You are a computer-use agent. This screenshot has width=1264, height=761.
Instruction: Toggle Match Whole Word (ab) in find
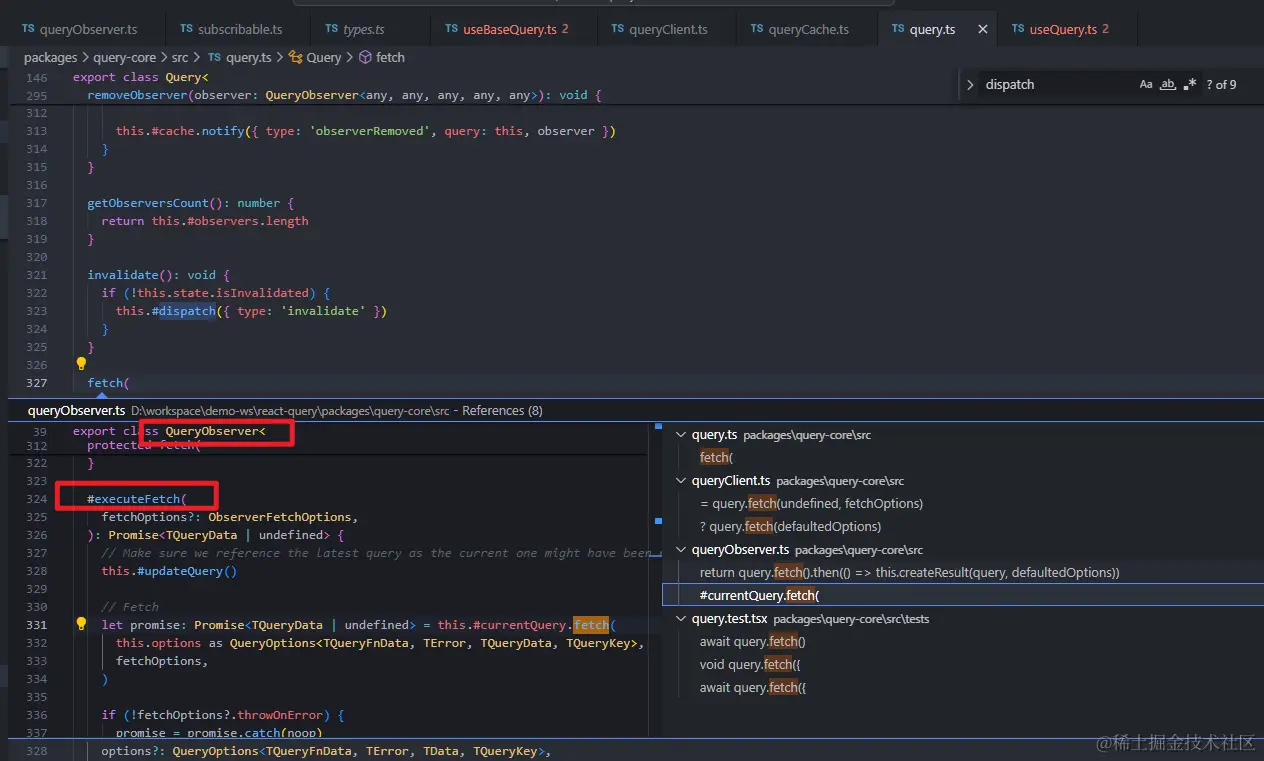click(1167, 85)
